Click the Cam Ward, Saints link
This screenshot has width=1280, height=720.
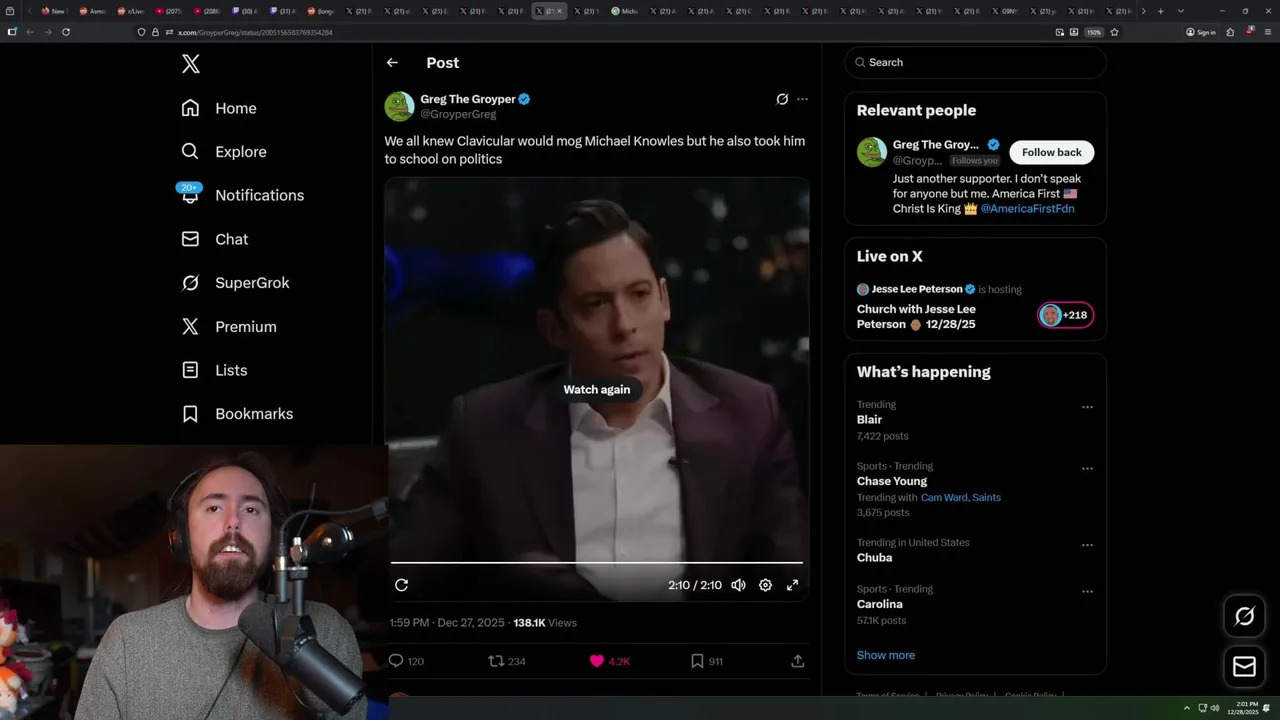(x=961, y=497)
